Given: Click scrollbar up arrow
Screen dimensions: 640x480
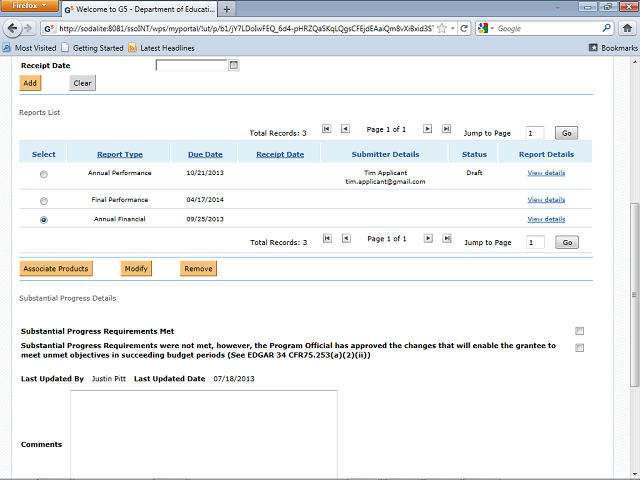Looking at the screenshot, I should tap(635, 62).
